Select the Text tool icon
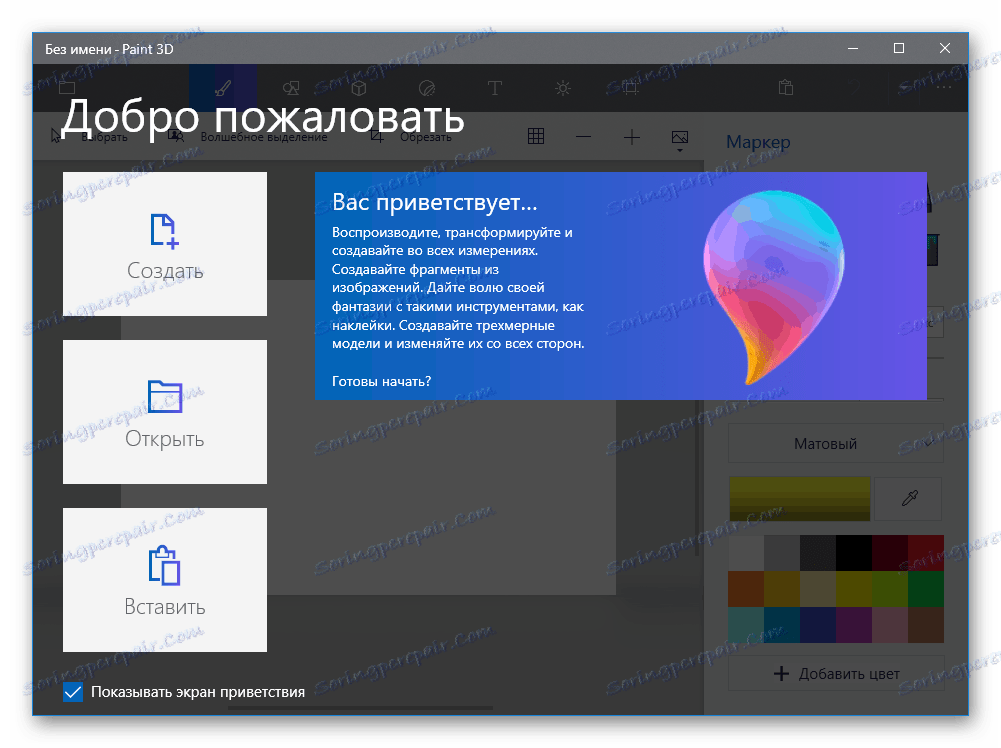This screenshot has height=748, width=1001. click(495, 87)
